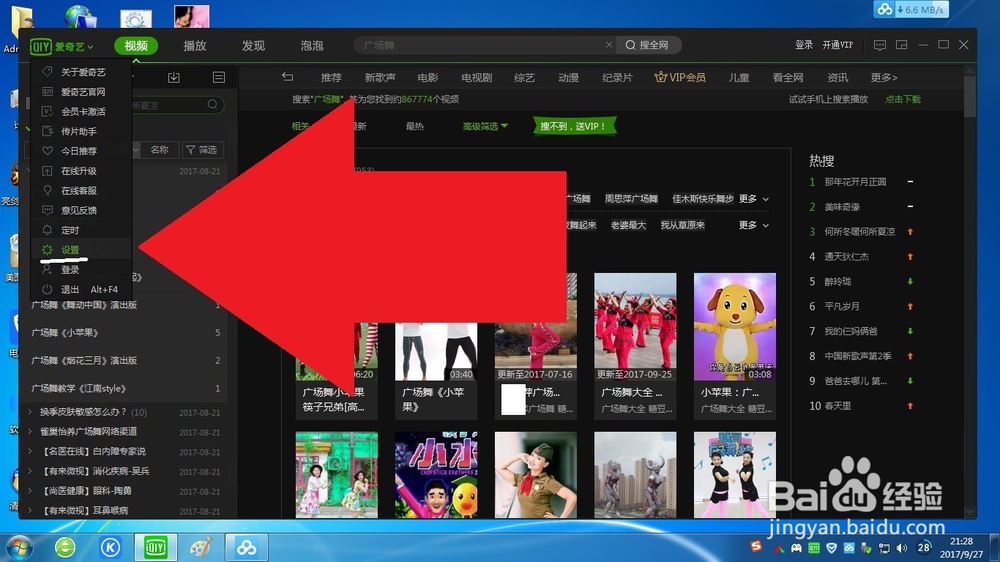Image resolution: width=1000 pixels, height=562 pixels.
Task: Open the 爱奇艺 logo main menu
Action: coord(62,46)
